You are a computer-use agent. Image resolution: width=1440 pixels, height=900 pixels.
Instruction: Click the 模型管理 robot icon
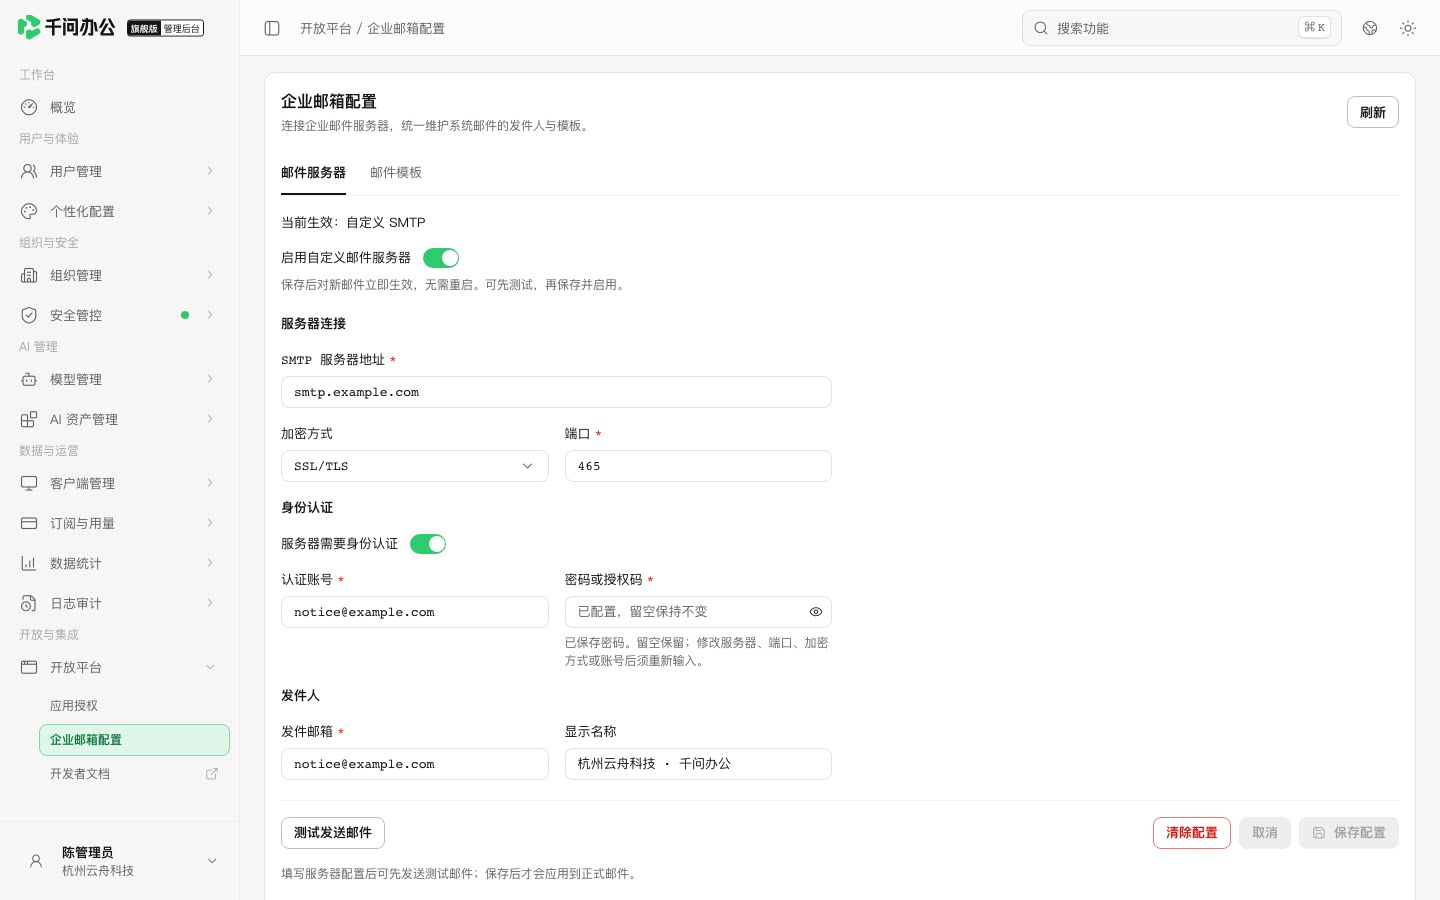click(x=29, y=379)
